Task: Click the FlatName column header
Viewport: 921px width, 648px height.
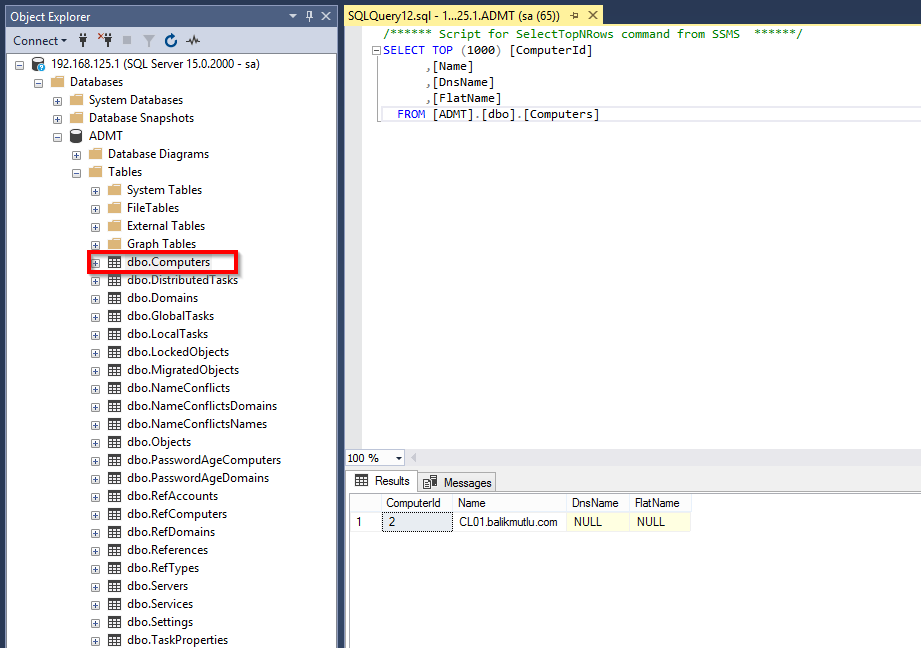Action: 660,503
